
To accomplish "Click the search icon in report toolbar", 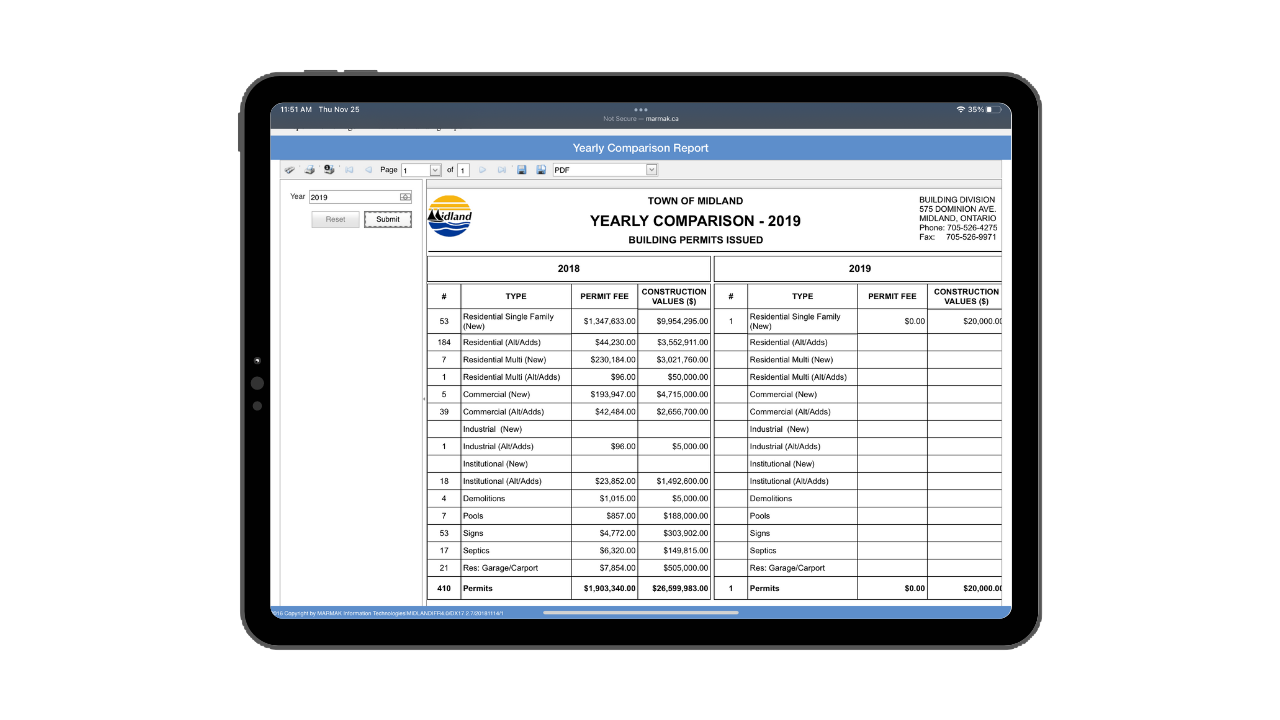I will pos(289,170).
